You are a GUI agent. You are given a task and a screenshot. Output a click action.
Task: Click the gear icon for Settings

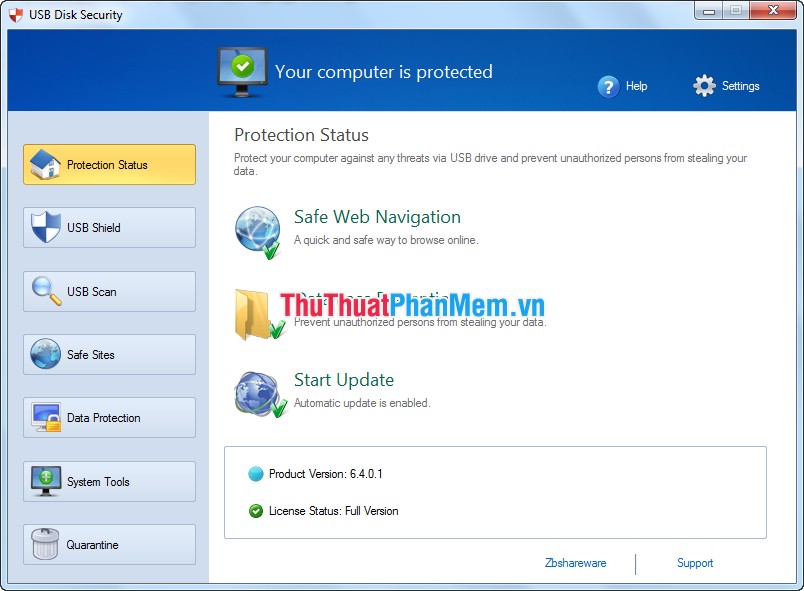(704, 86)
